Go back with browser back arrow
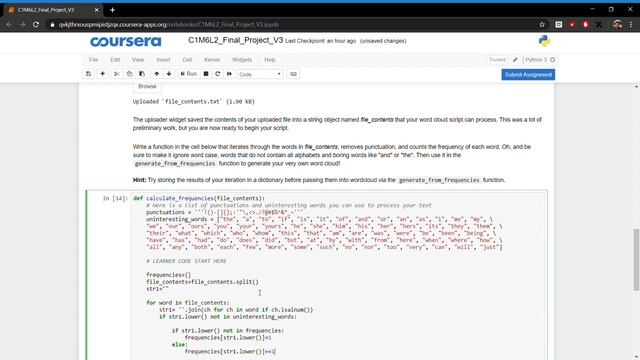 [9, 24]
